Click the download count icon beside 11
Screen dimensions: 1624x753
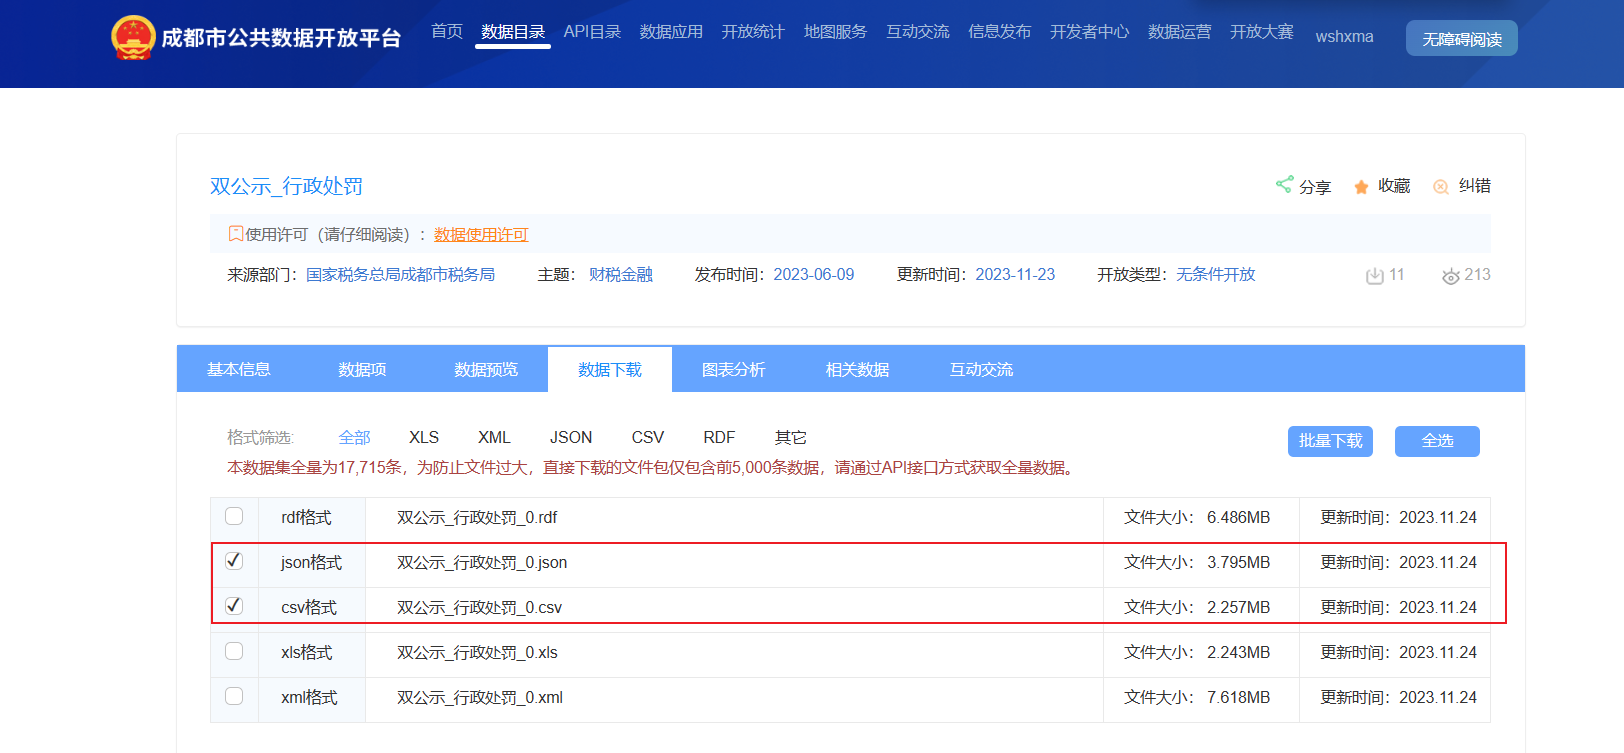[x=1375, y=276]
